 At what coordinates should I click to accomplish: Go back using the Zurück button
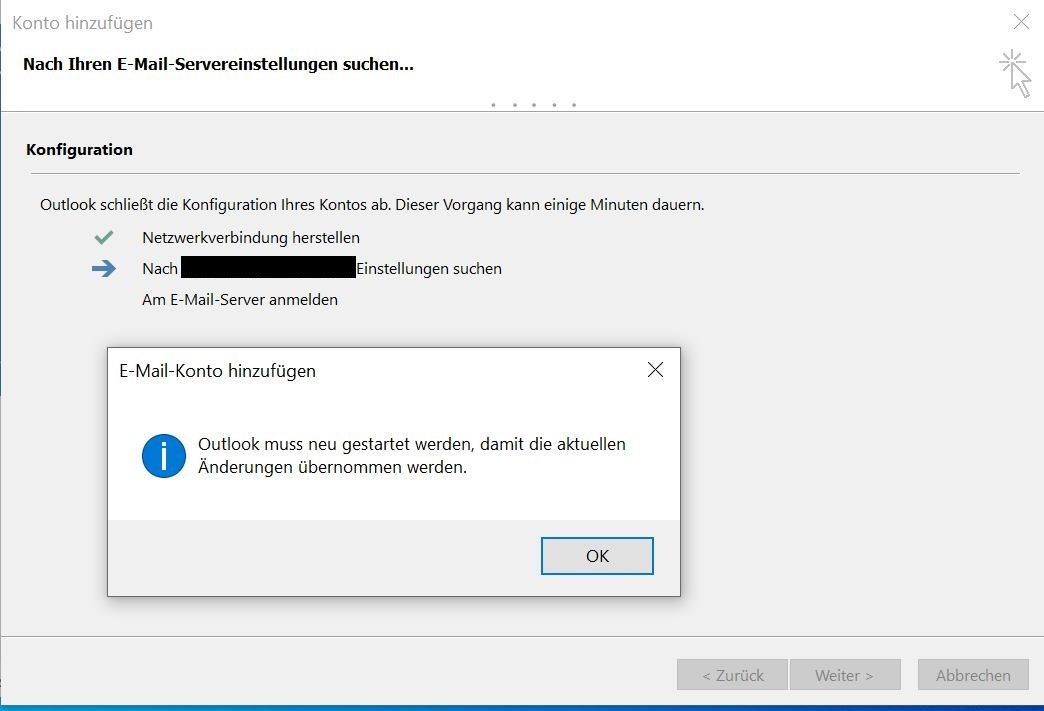(x=732, y=674)
